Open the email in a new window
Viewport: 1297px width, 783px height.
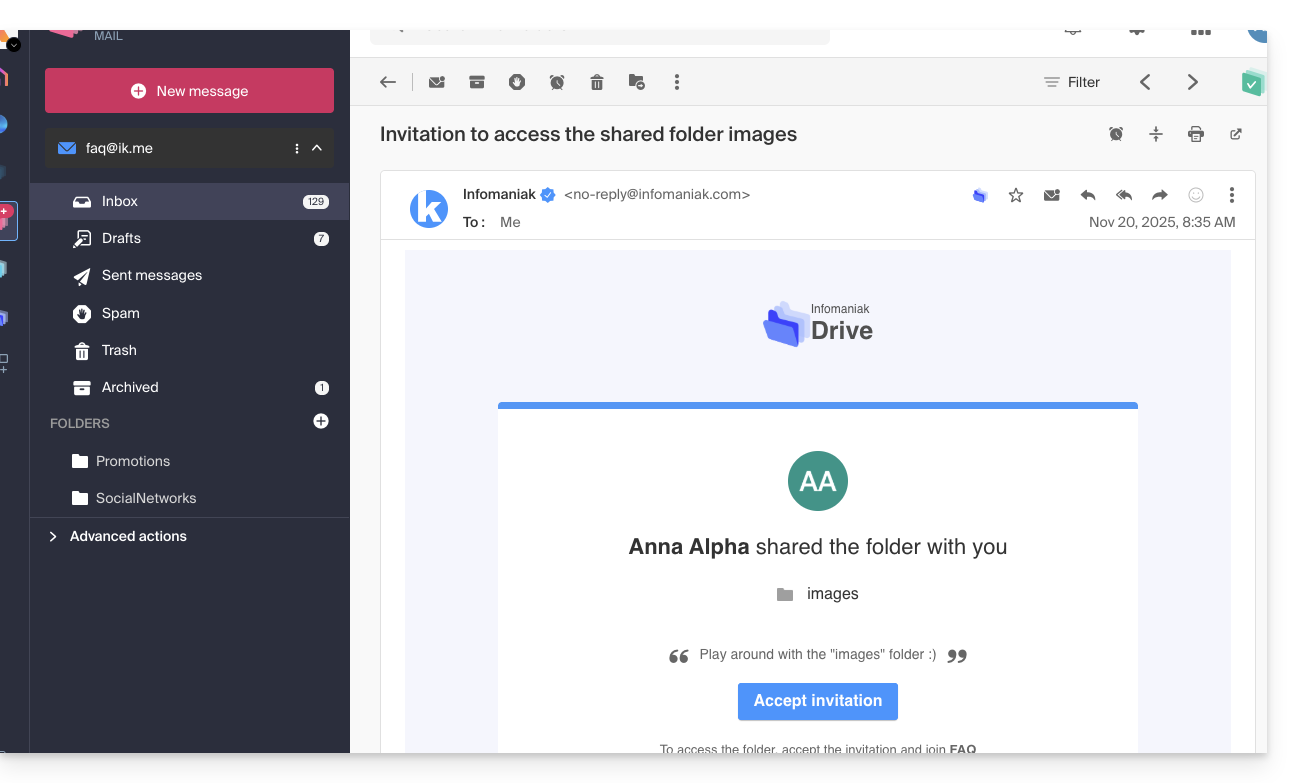coord(1236,134)
